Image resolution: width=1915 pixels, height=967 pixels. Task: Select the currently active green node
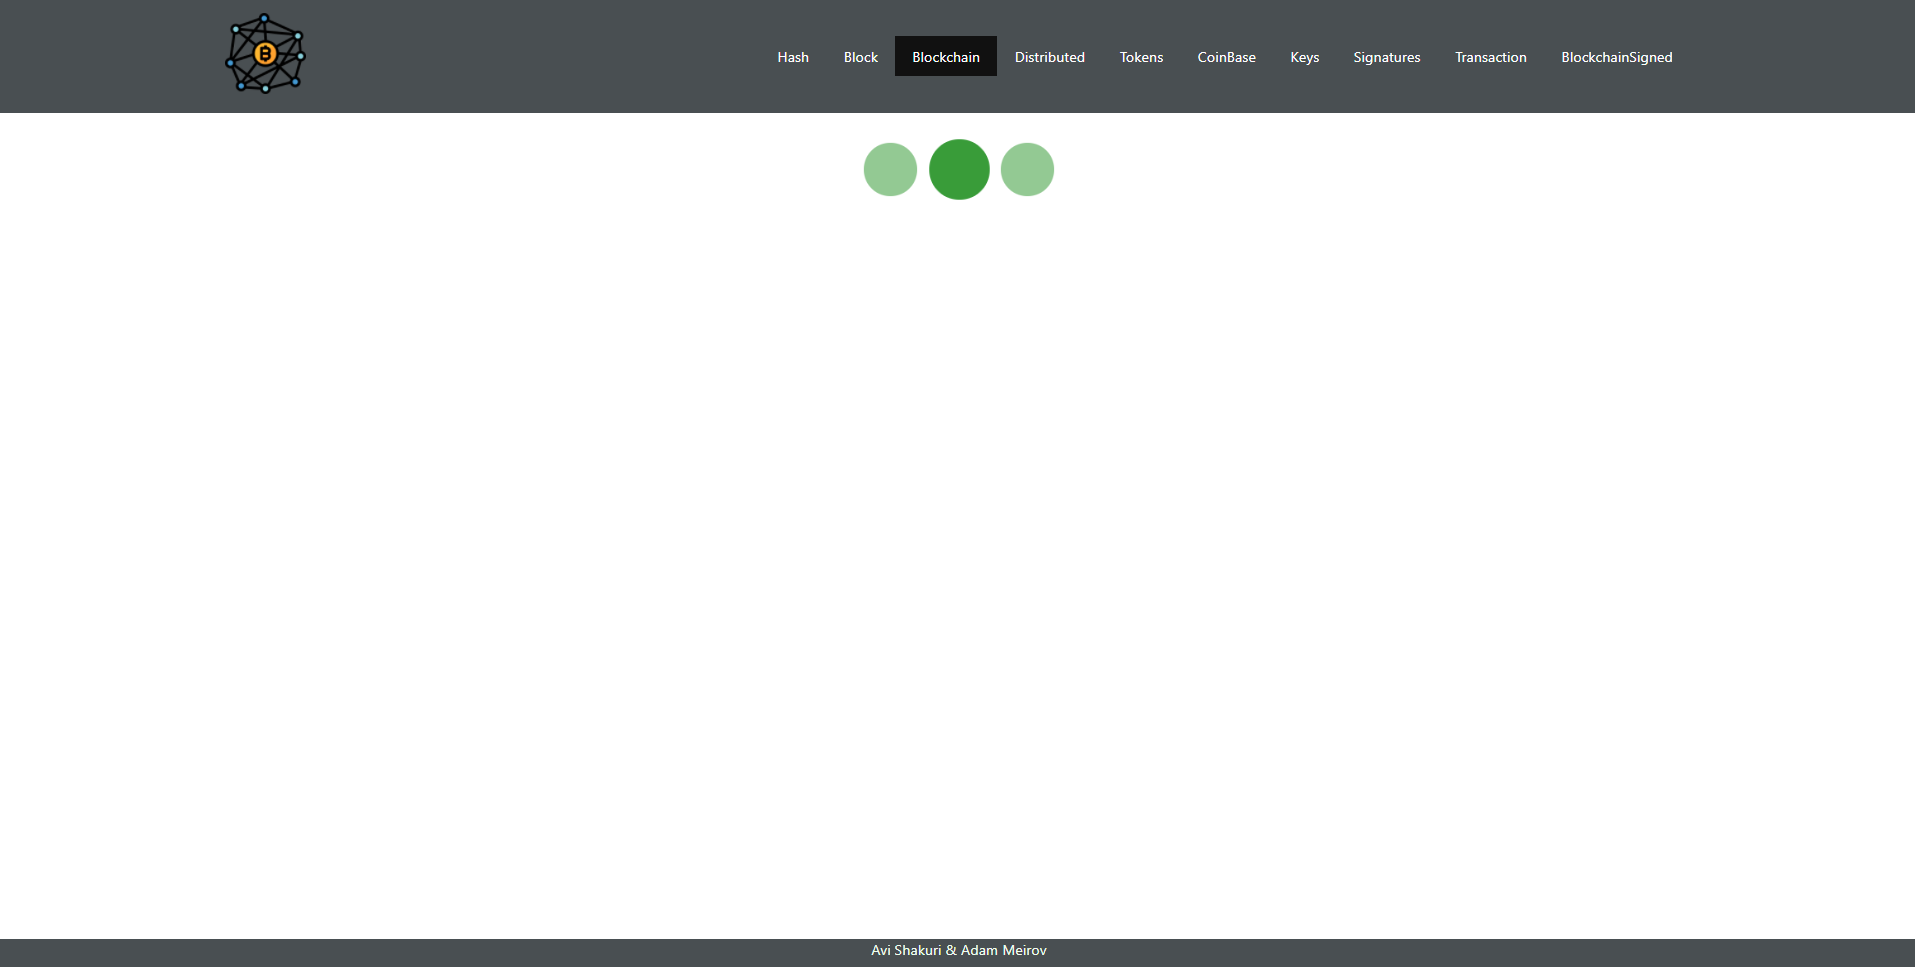click(958, 169)
